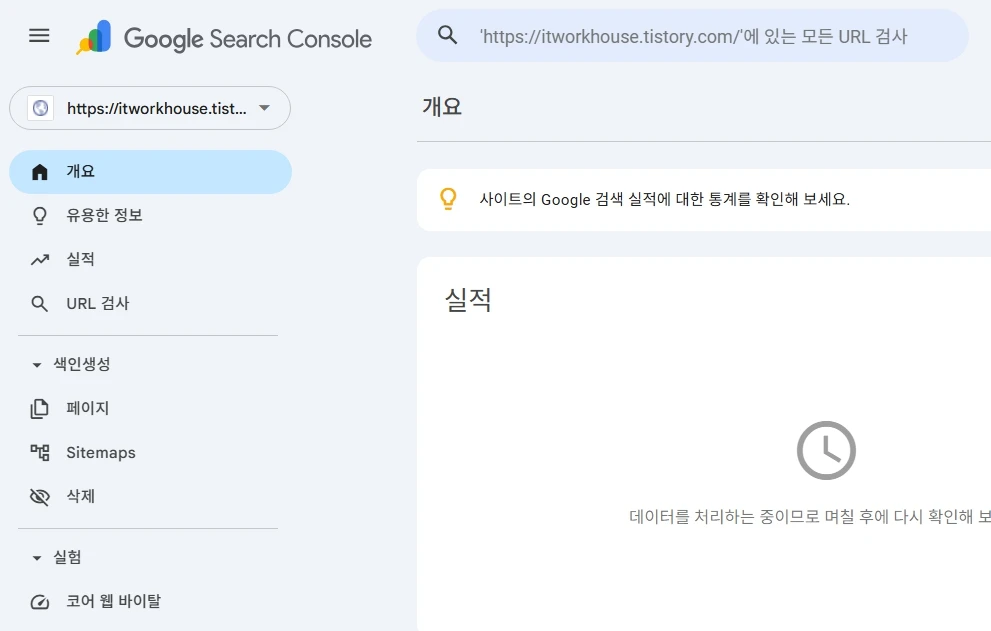
Task: Click the 실험 section header label
Action: tap(67, 557)
